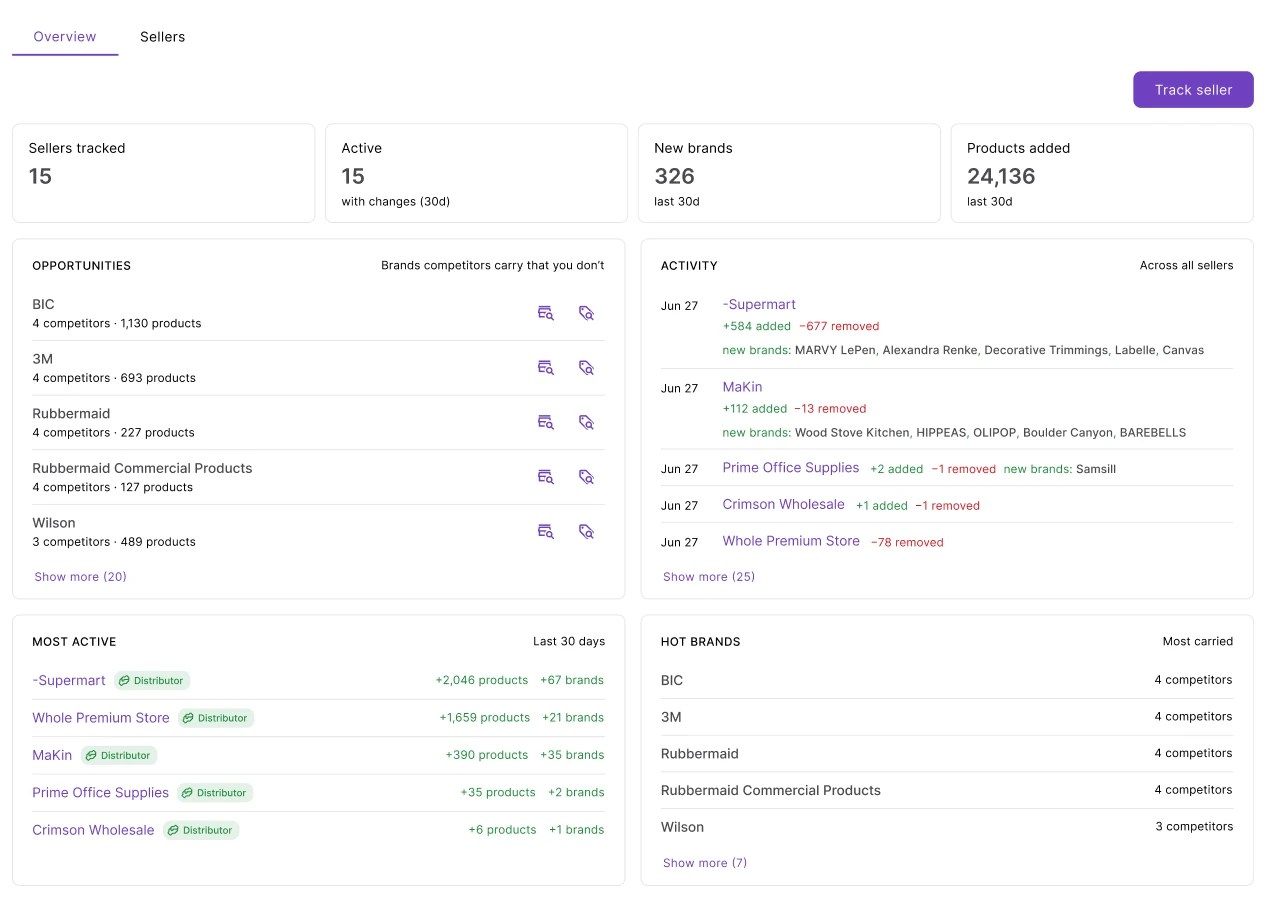
Task: Click the store search icon for BIC
Action: pos(545,313)
